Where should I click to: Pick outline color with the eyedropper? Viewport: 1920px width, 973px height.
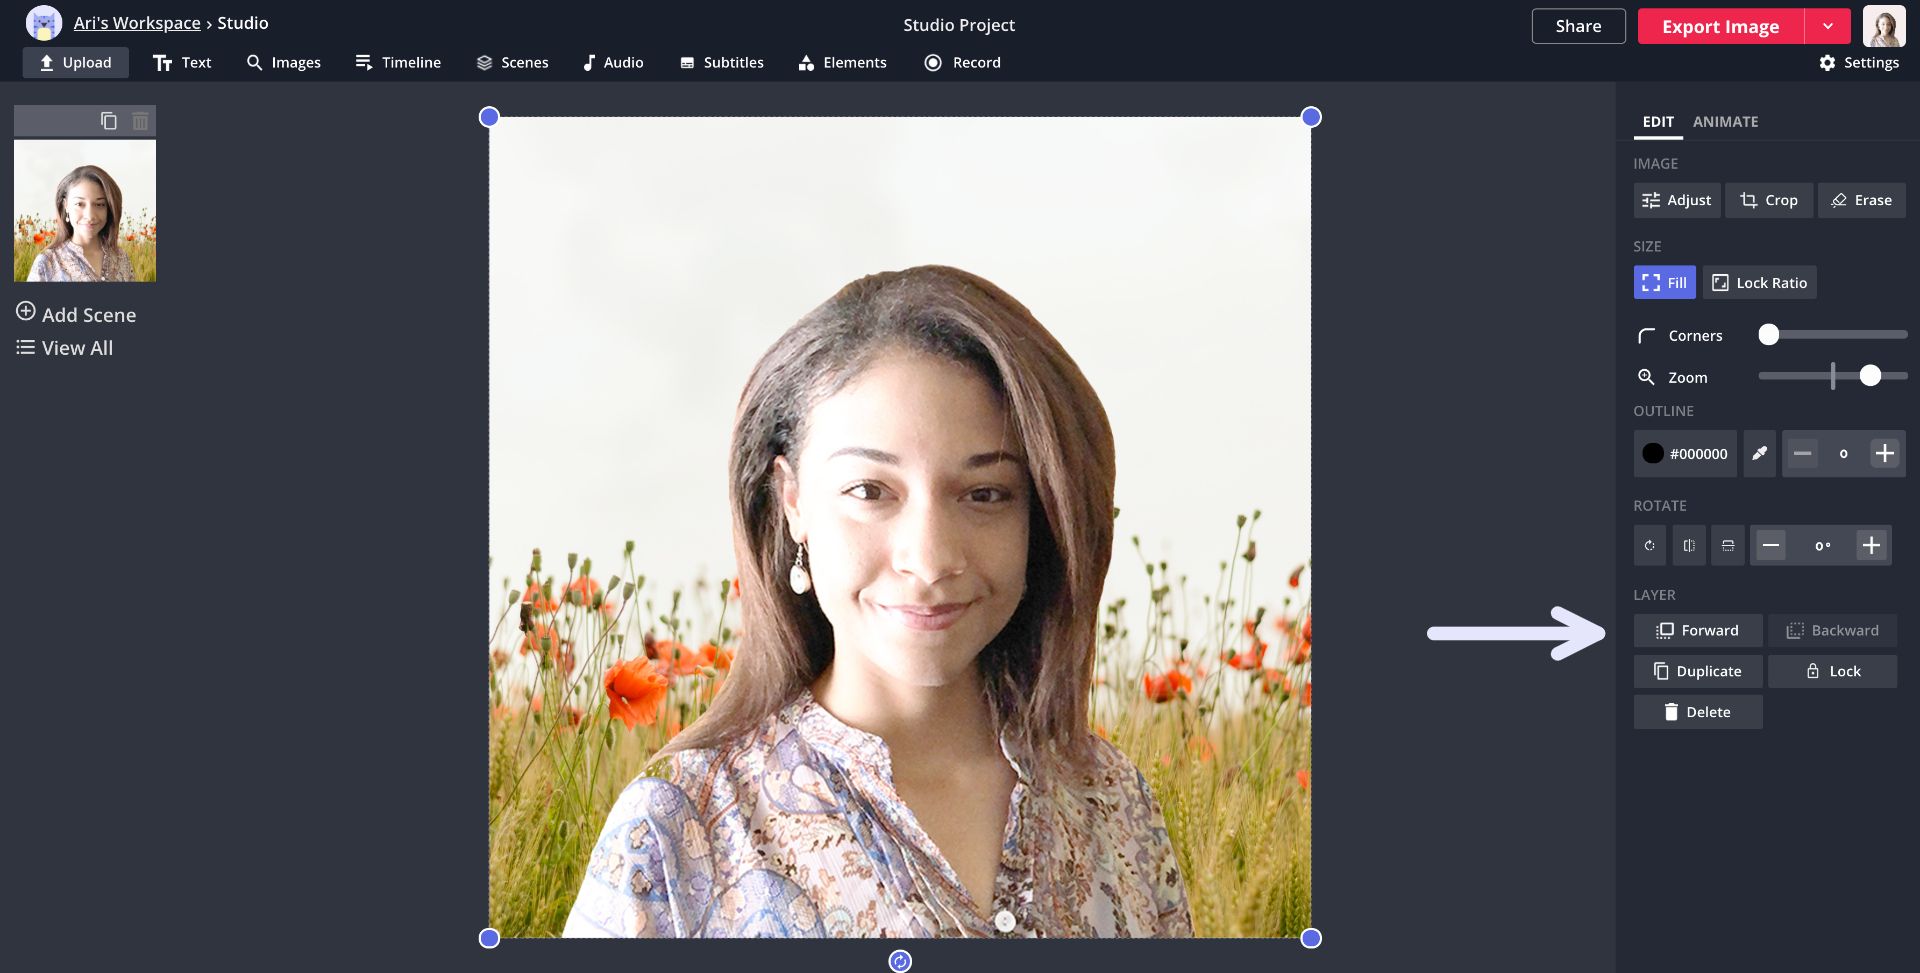1759,454
